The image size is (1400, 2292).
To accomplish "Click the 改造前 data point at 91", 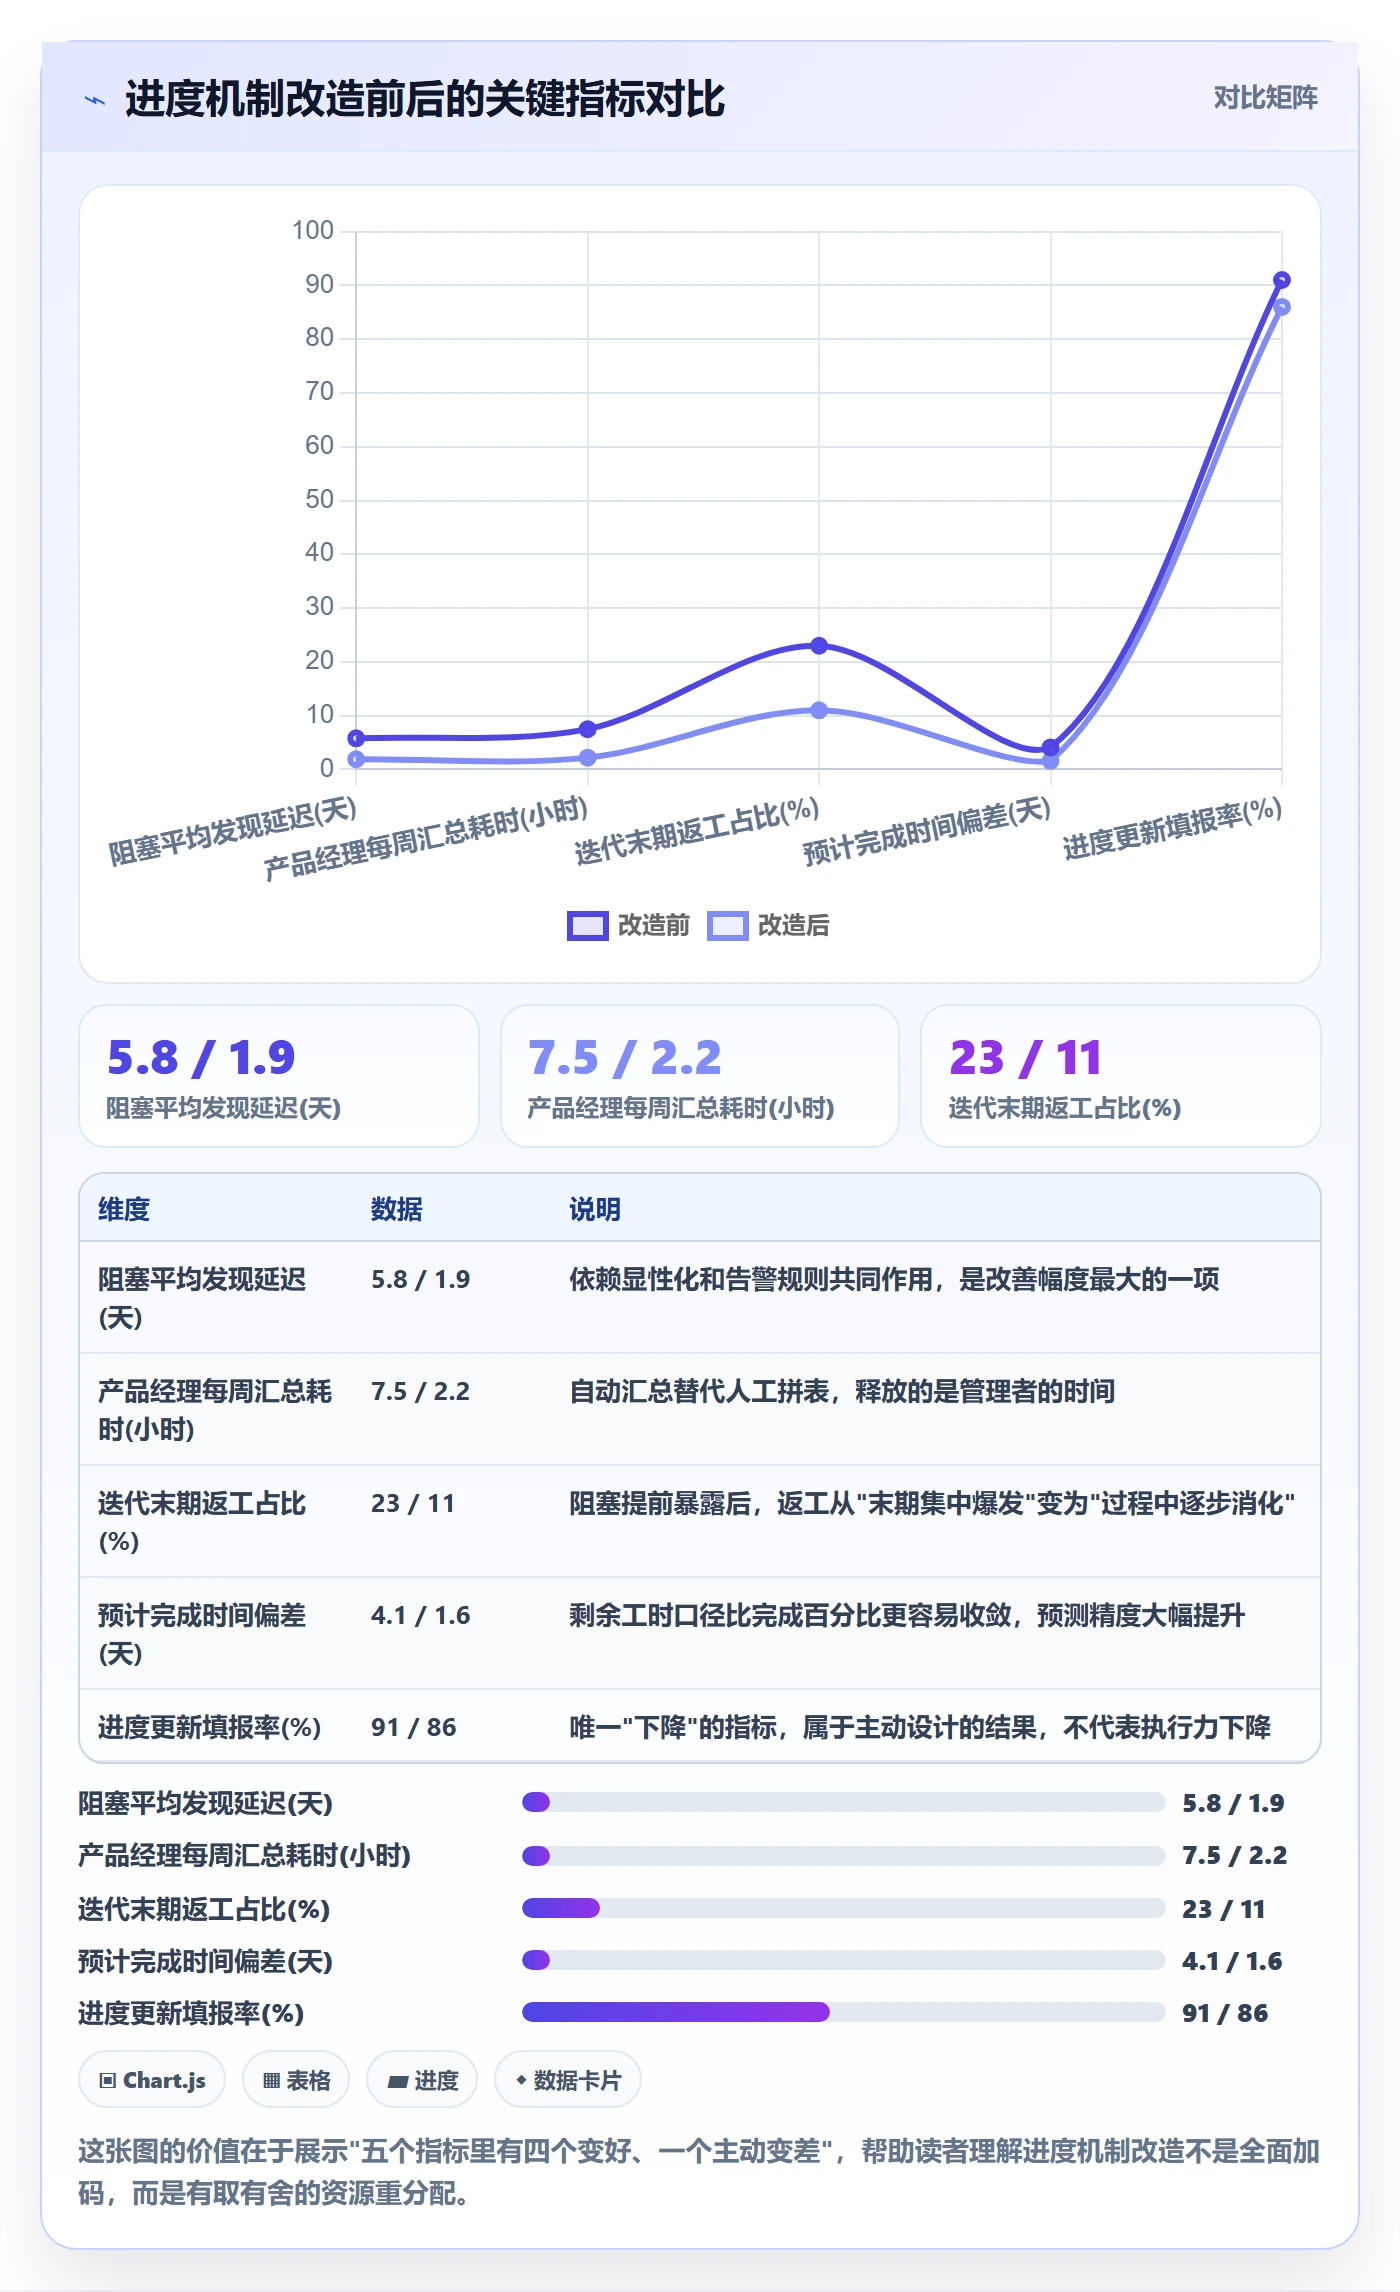I will click(x=1281, y=280).
